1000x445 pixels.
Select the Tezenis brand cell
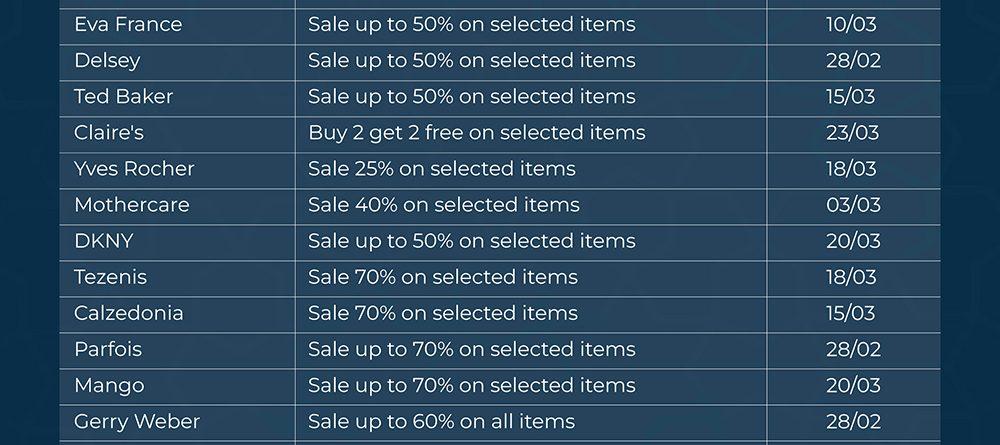click(110, 276)
